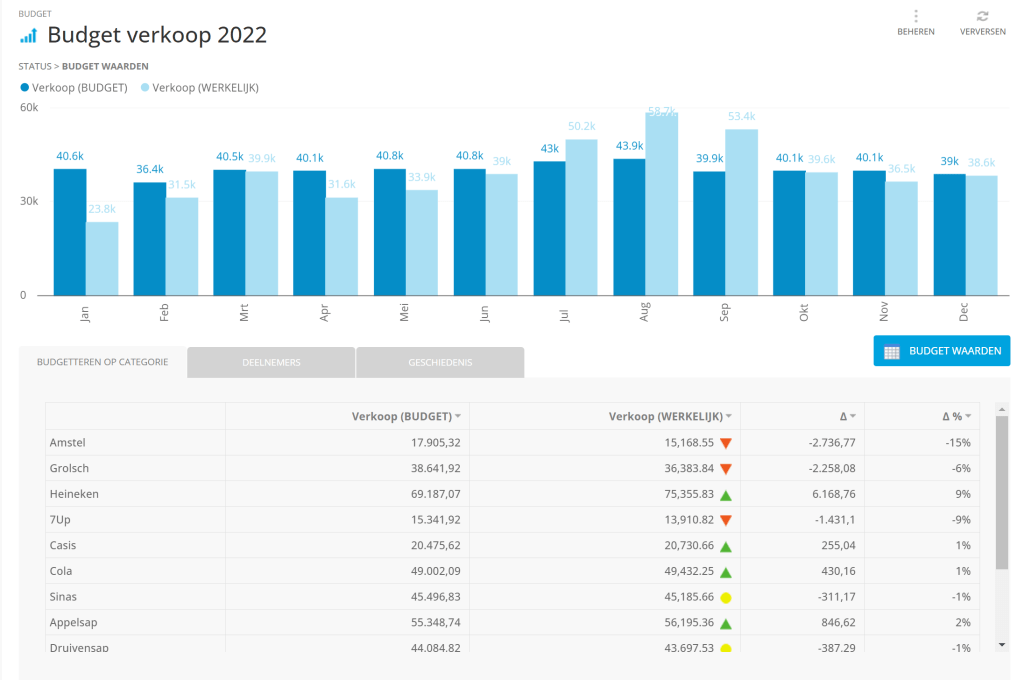Click the Verversen refresh icon
1024x680 pixels.
pyautogui.click(x=982, y=17)
